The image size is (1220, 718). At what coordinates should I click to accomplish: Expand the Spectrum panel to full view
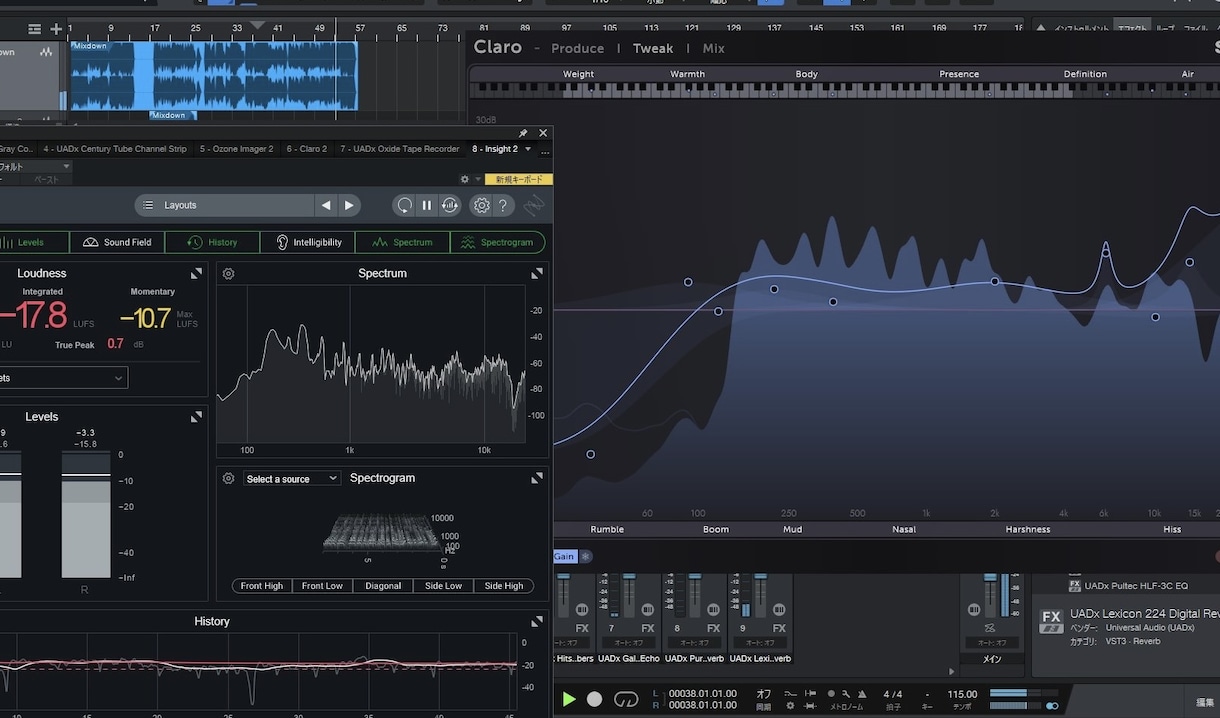coord(537,273)
